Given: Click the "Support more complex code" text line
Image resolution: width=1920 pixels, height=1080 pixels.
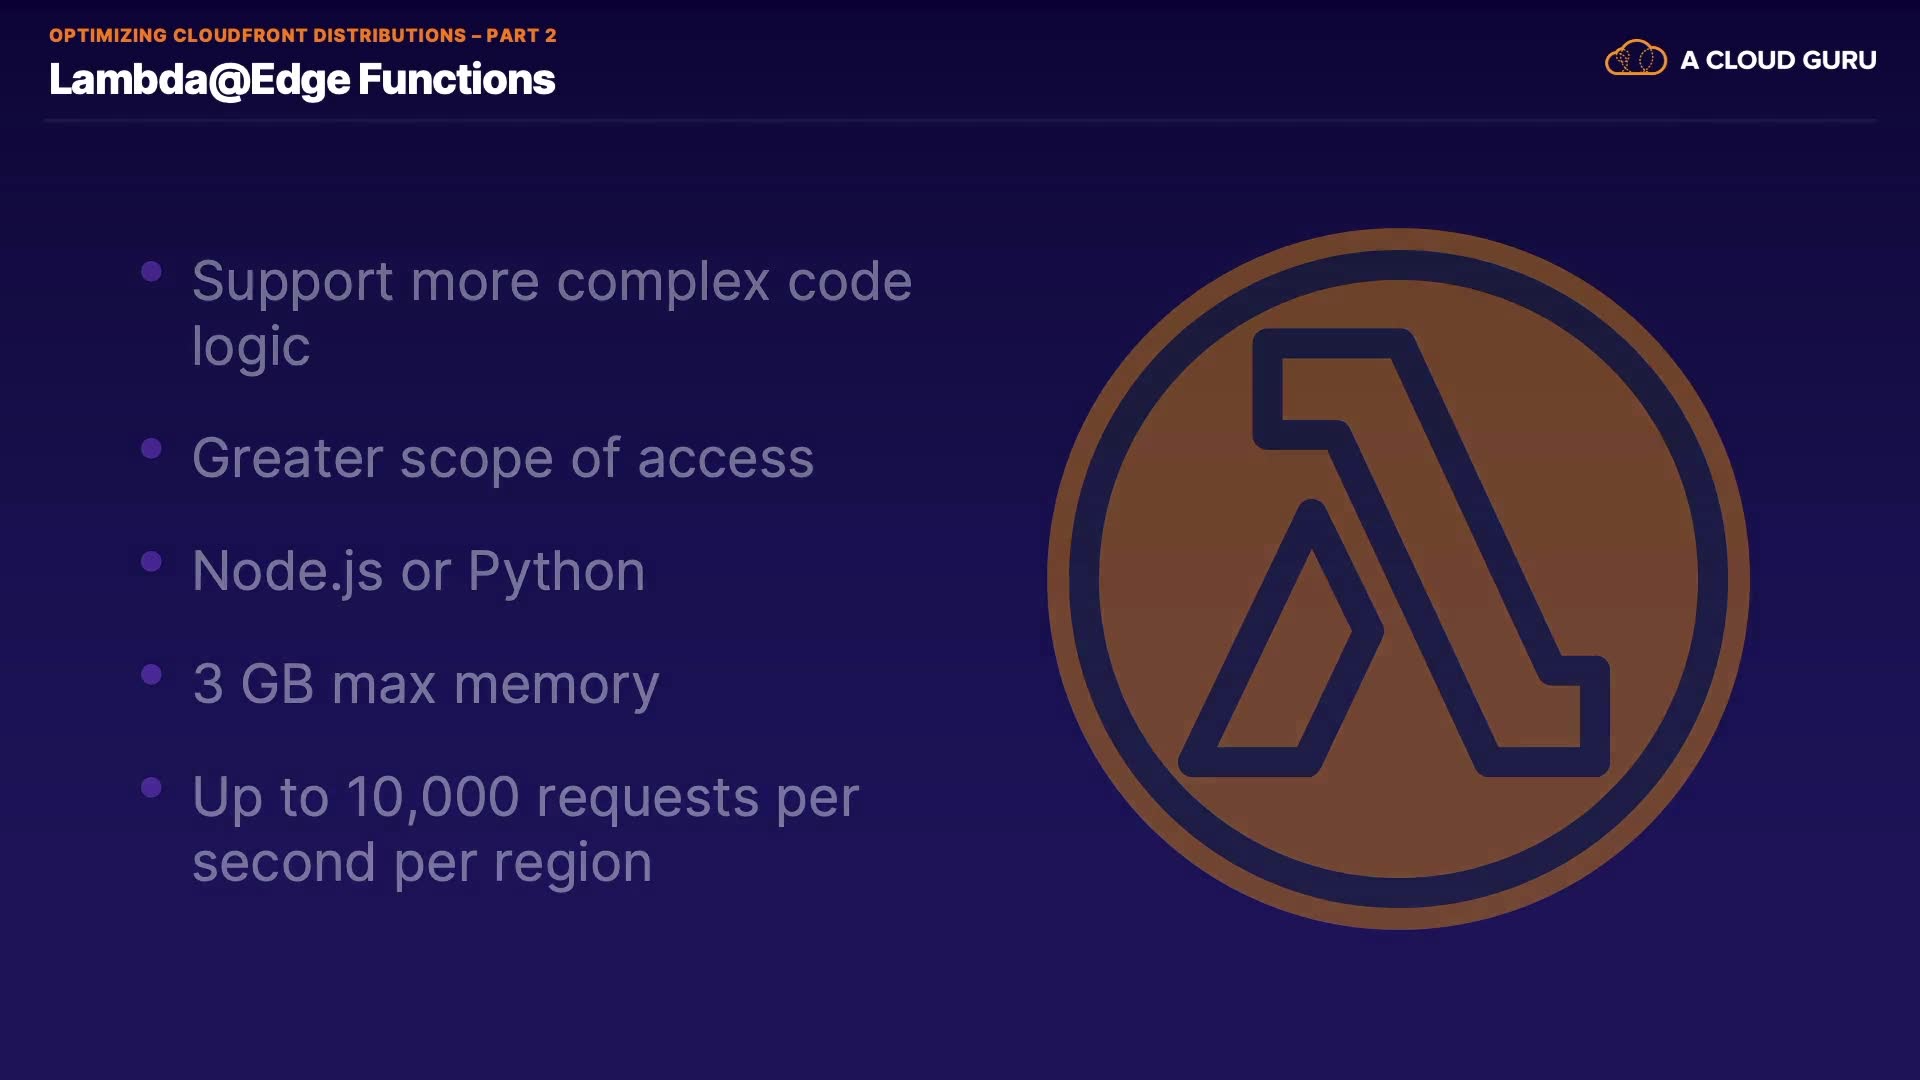Looking at the screenshot, I should [551, 281].
